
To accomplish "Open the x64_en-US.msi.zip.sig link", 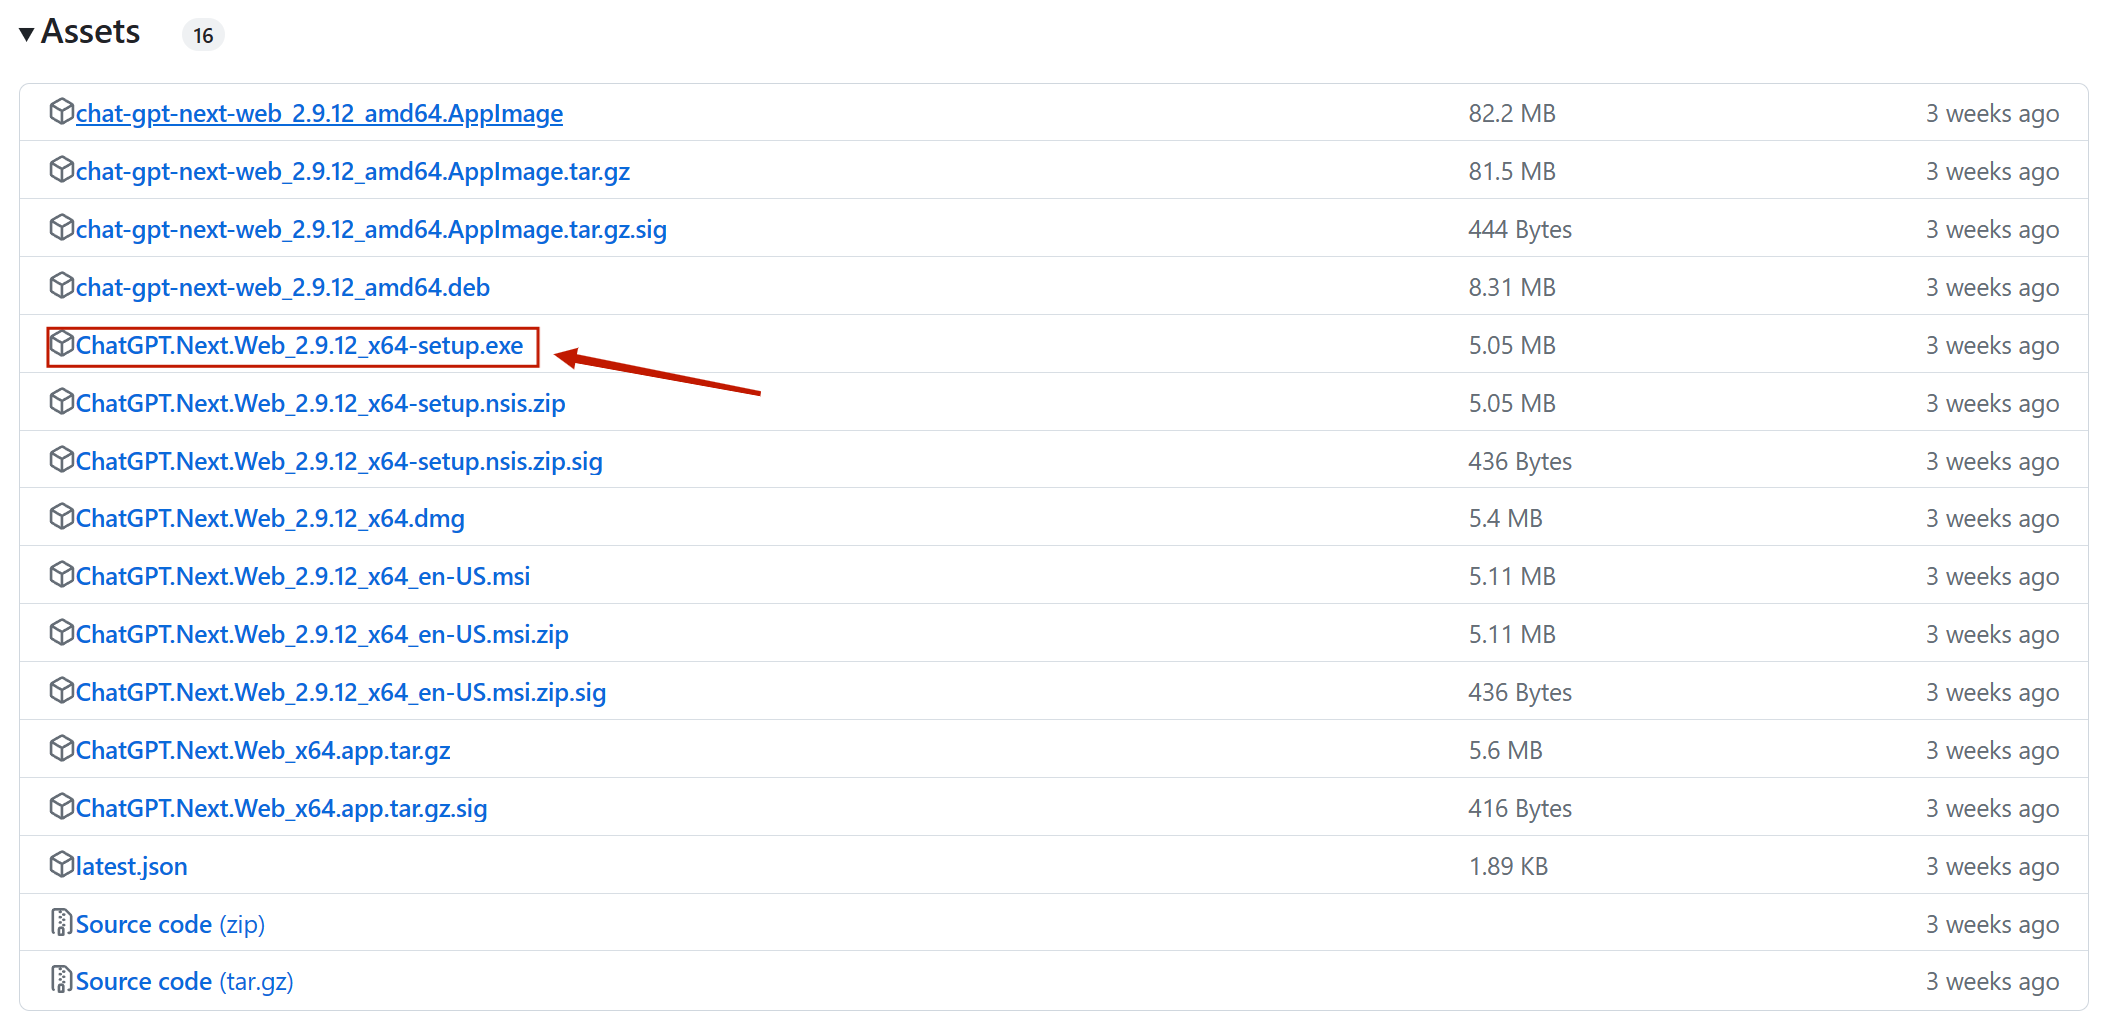I will [341, 693].
